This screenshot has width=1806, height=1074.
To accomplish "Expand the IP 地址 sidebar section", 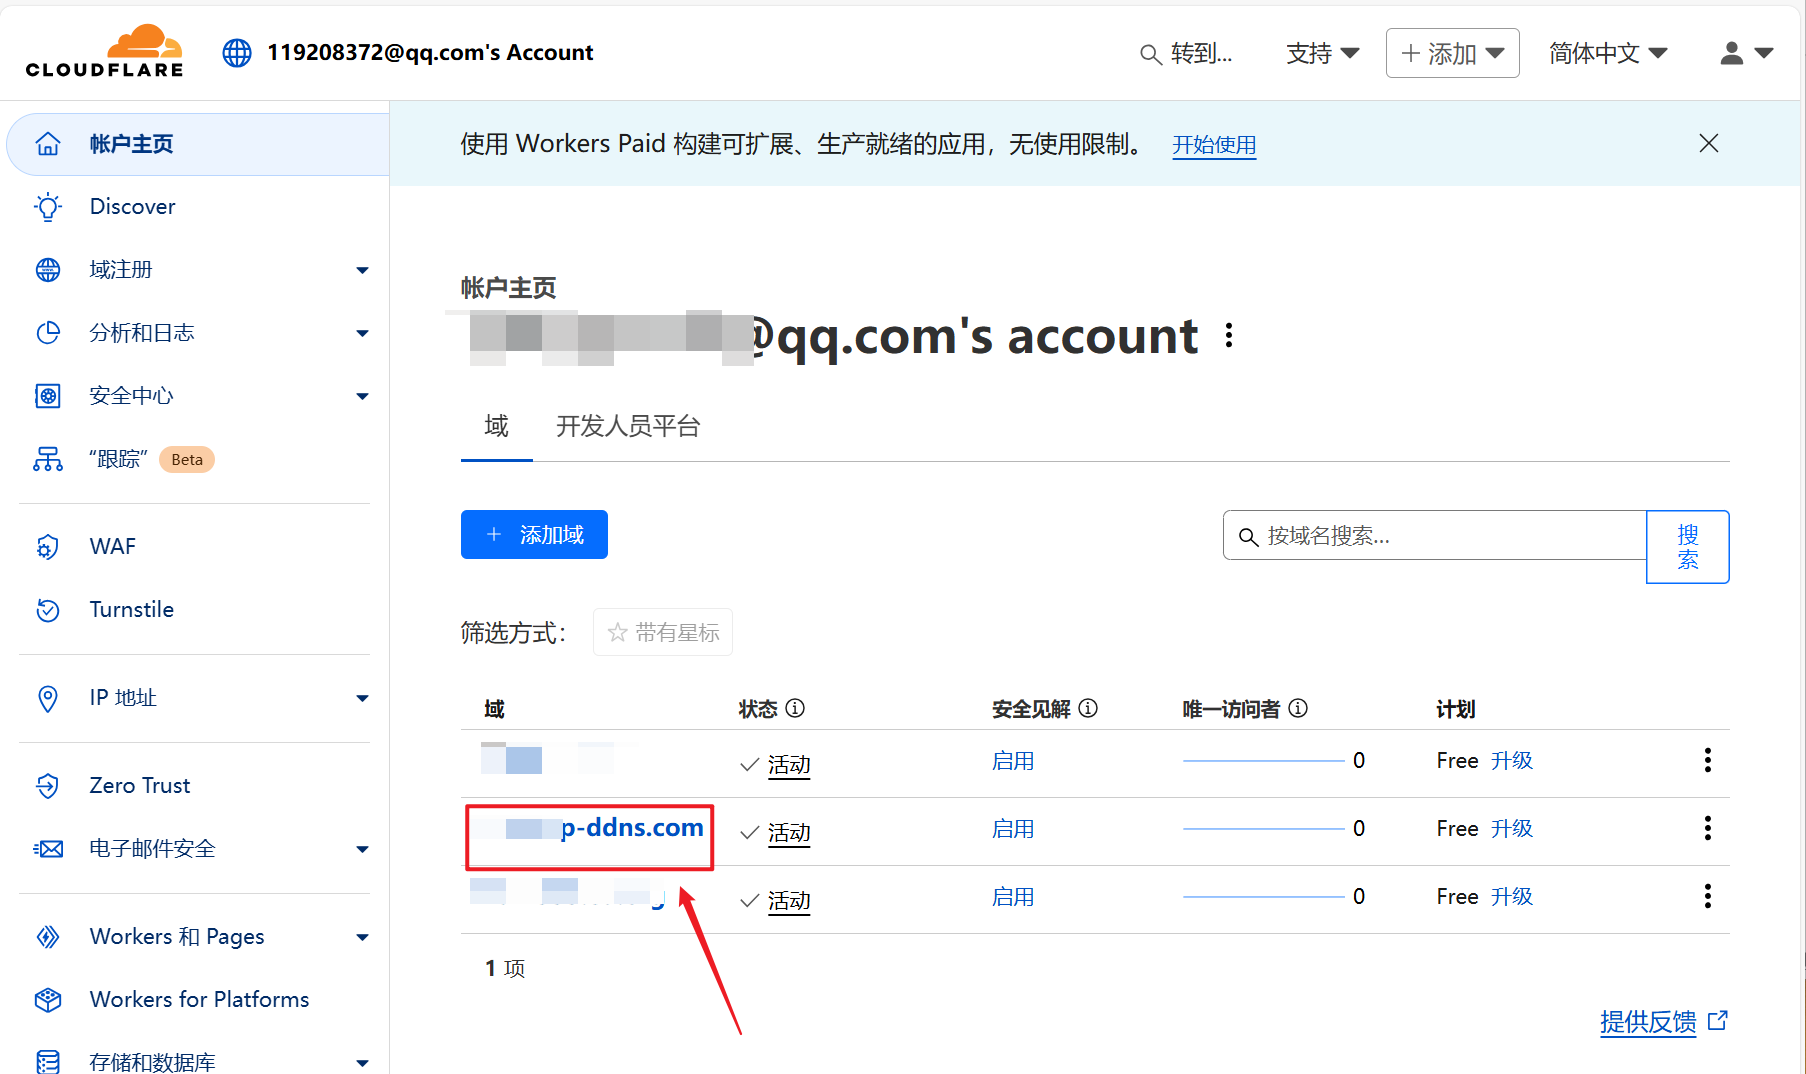I will [x=362, y=698].
